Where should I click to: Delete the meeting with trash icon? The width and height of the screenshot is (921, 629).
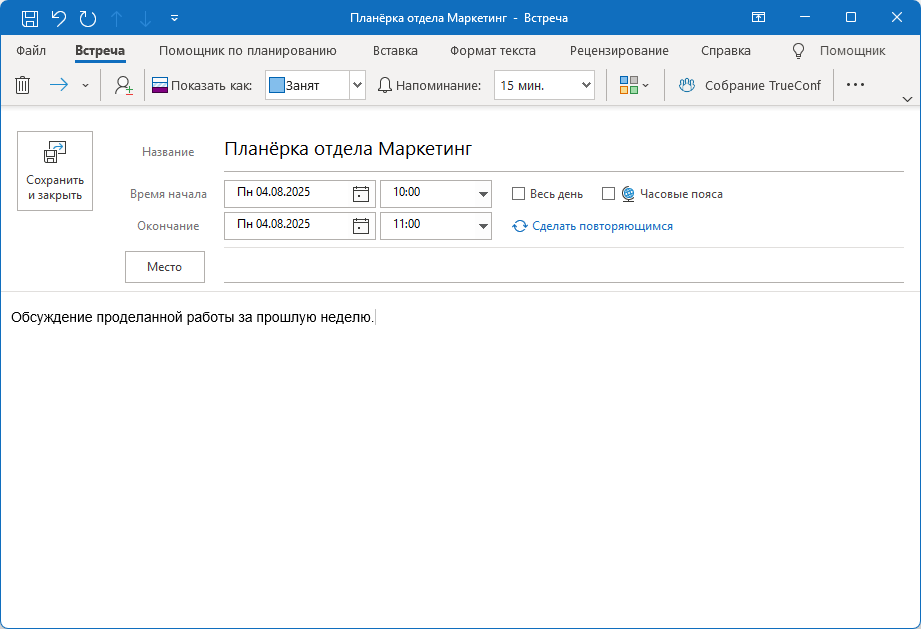point(22,85)
